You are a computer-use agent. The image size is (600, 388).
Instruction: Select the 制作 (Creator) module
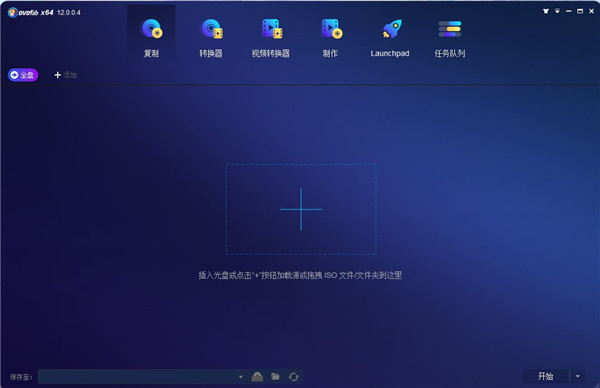point(330,38)
